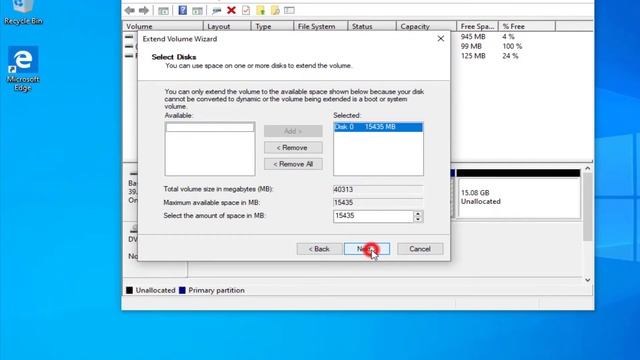Screen dimensions: 640x360
Task: Click the drive icon left of the red X
Action: [x=216, y=11]
